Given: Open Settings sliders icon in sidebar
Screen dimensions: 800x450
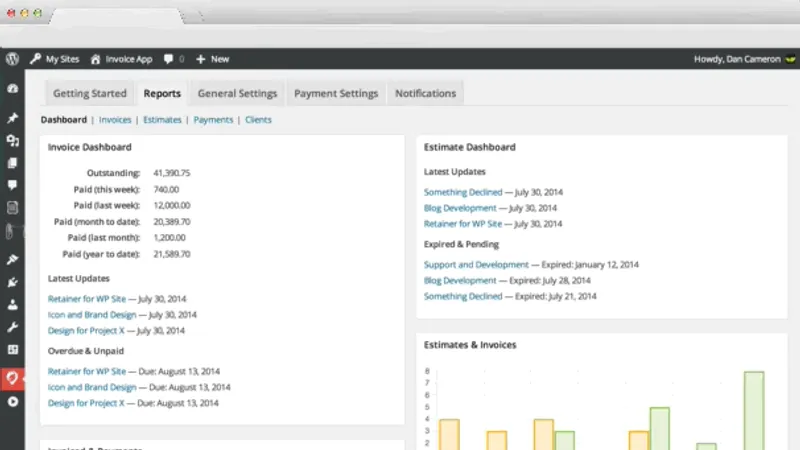Looking at the screenshot, I should tap(12, 349).
